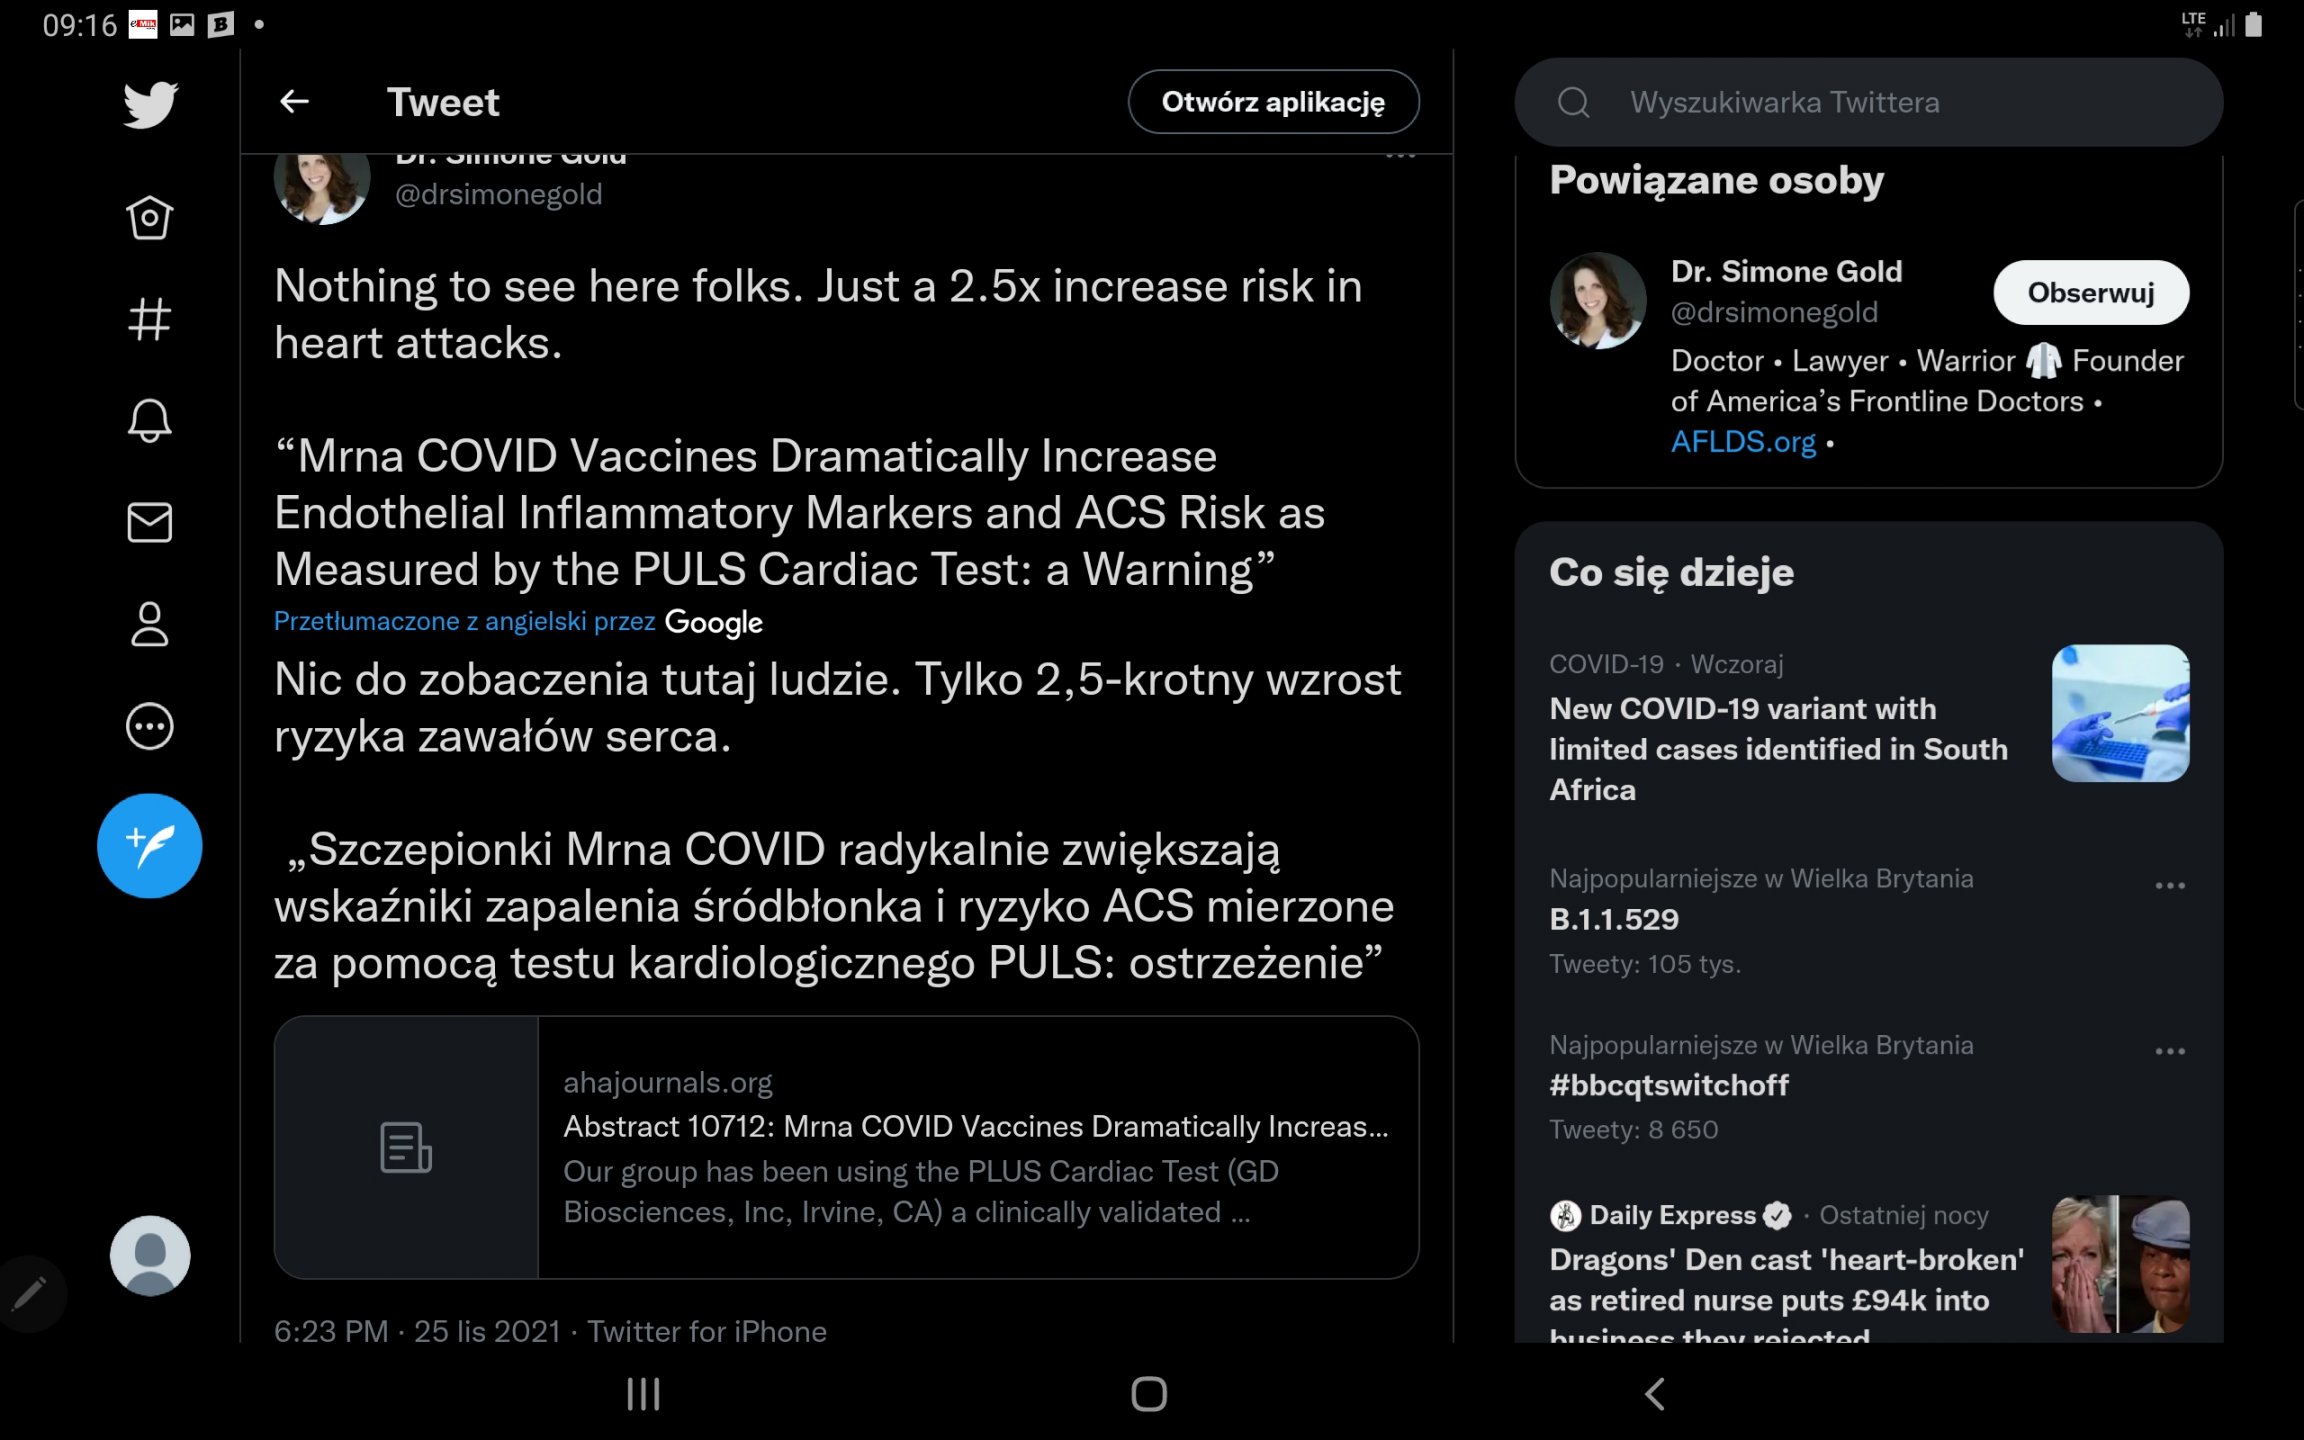Open the Notifications bell

point(150,420)
